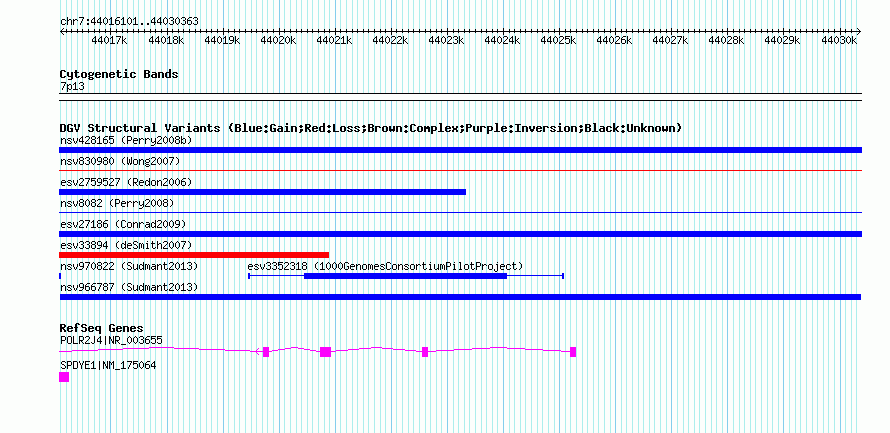Viewport: 890px width, 433px height.
Task: Click the POLR2J4 strand direction arrow
Action: click(258, 352)
